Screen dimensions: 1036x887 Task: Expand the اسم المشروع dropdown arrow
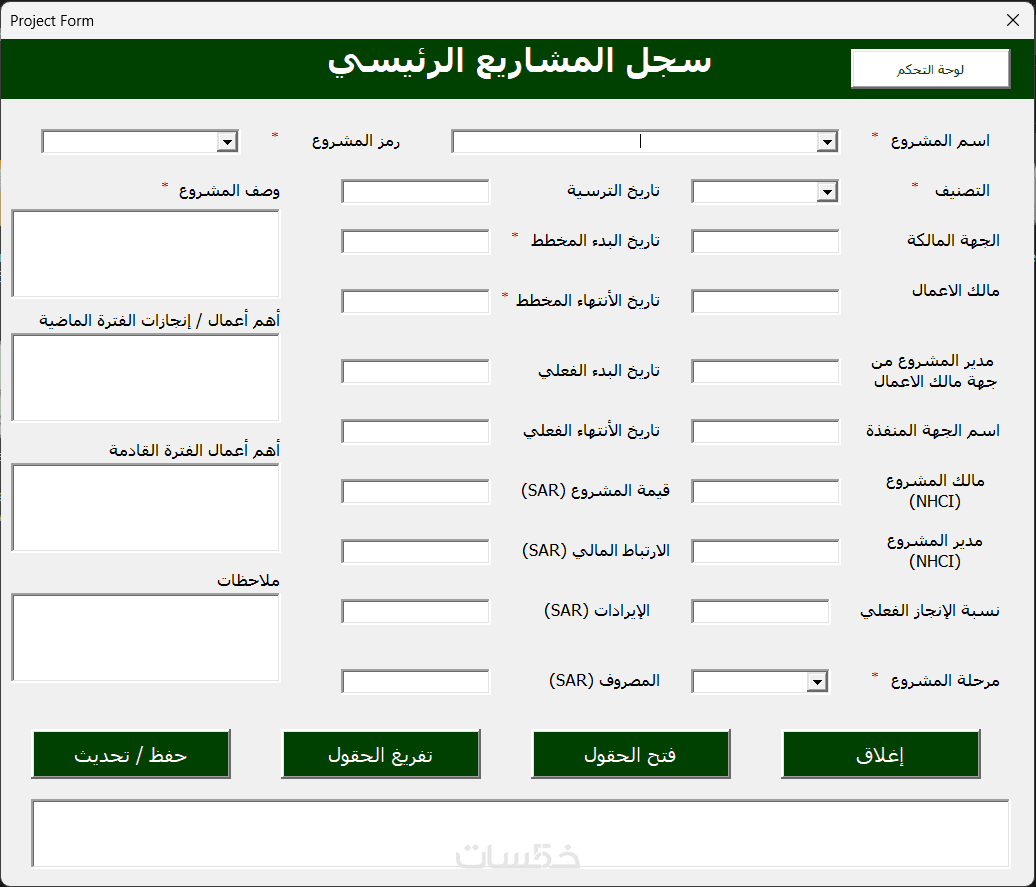(827, 142)
